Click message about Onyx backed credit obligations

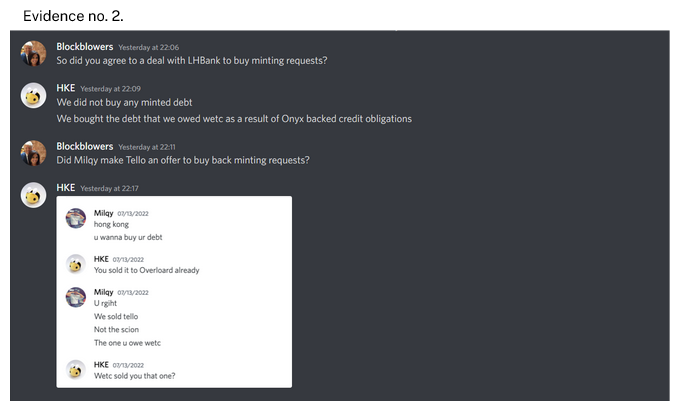coord(234,119)
